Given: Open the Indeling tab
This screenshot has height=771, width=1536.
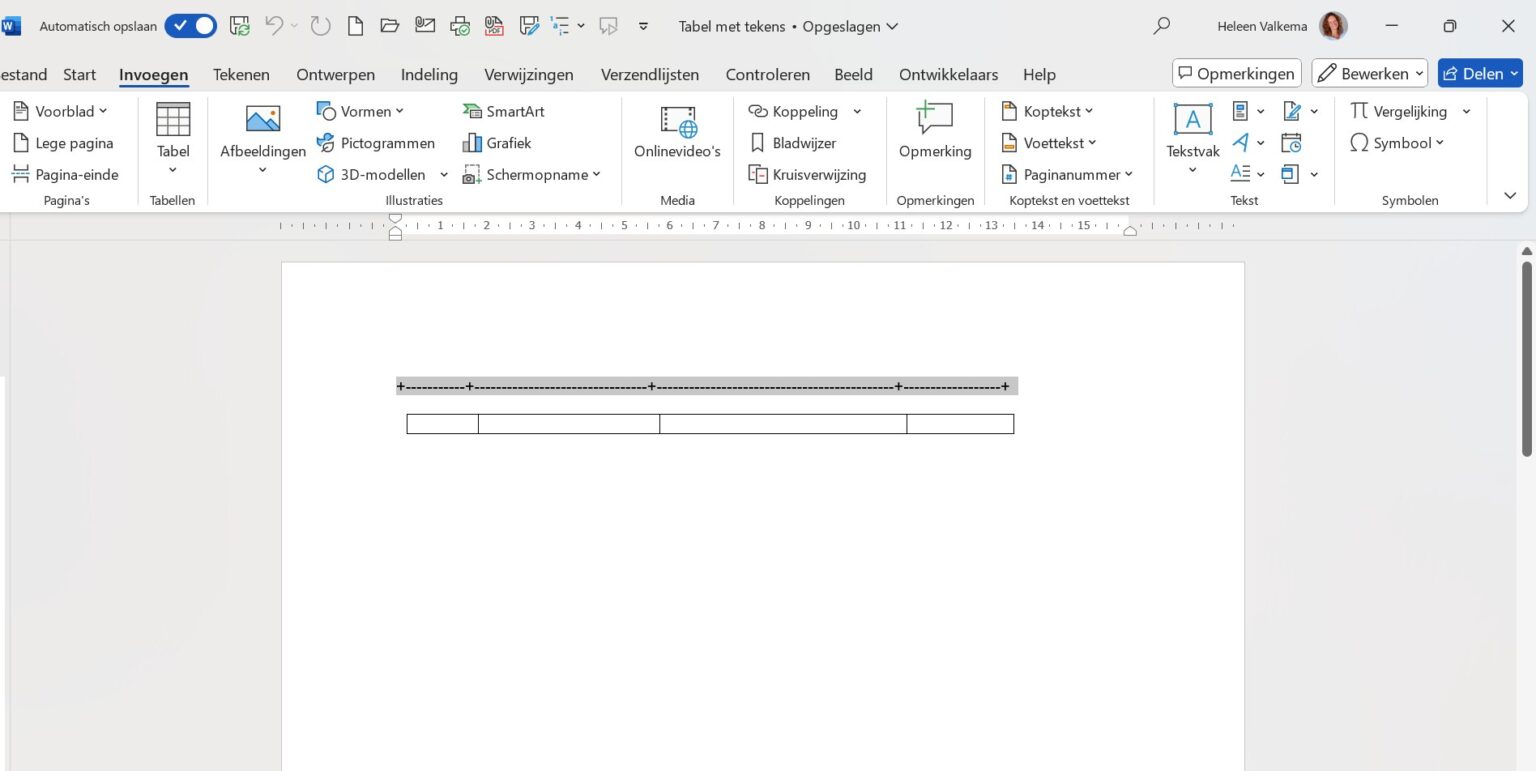Looking at the screenshot, I should coord(429,74).
